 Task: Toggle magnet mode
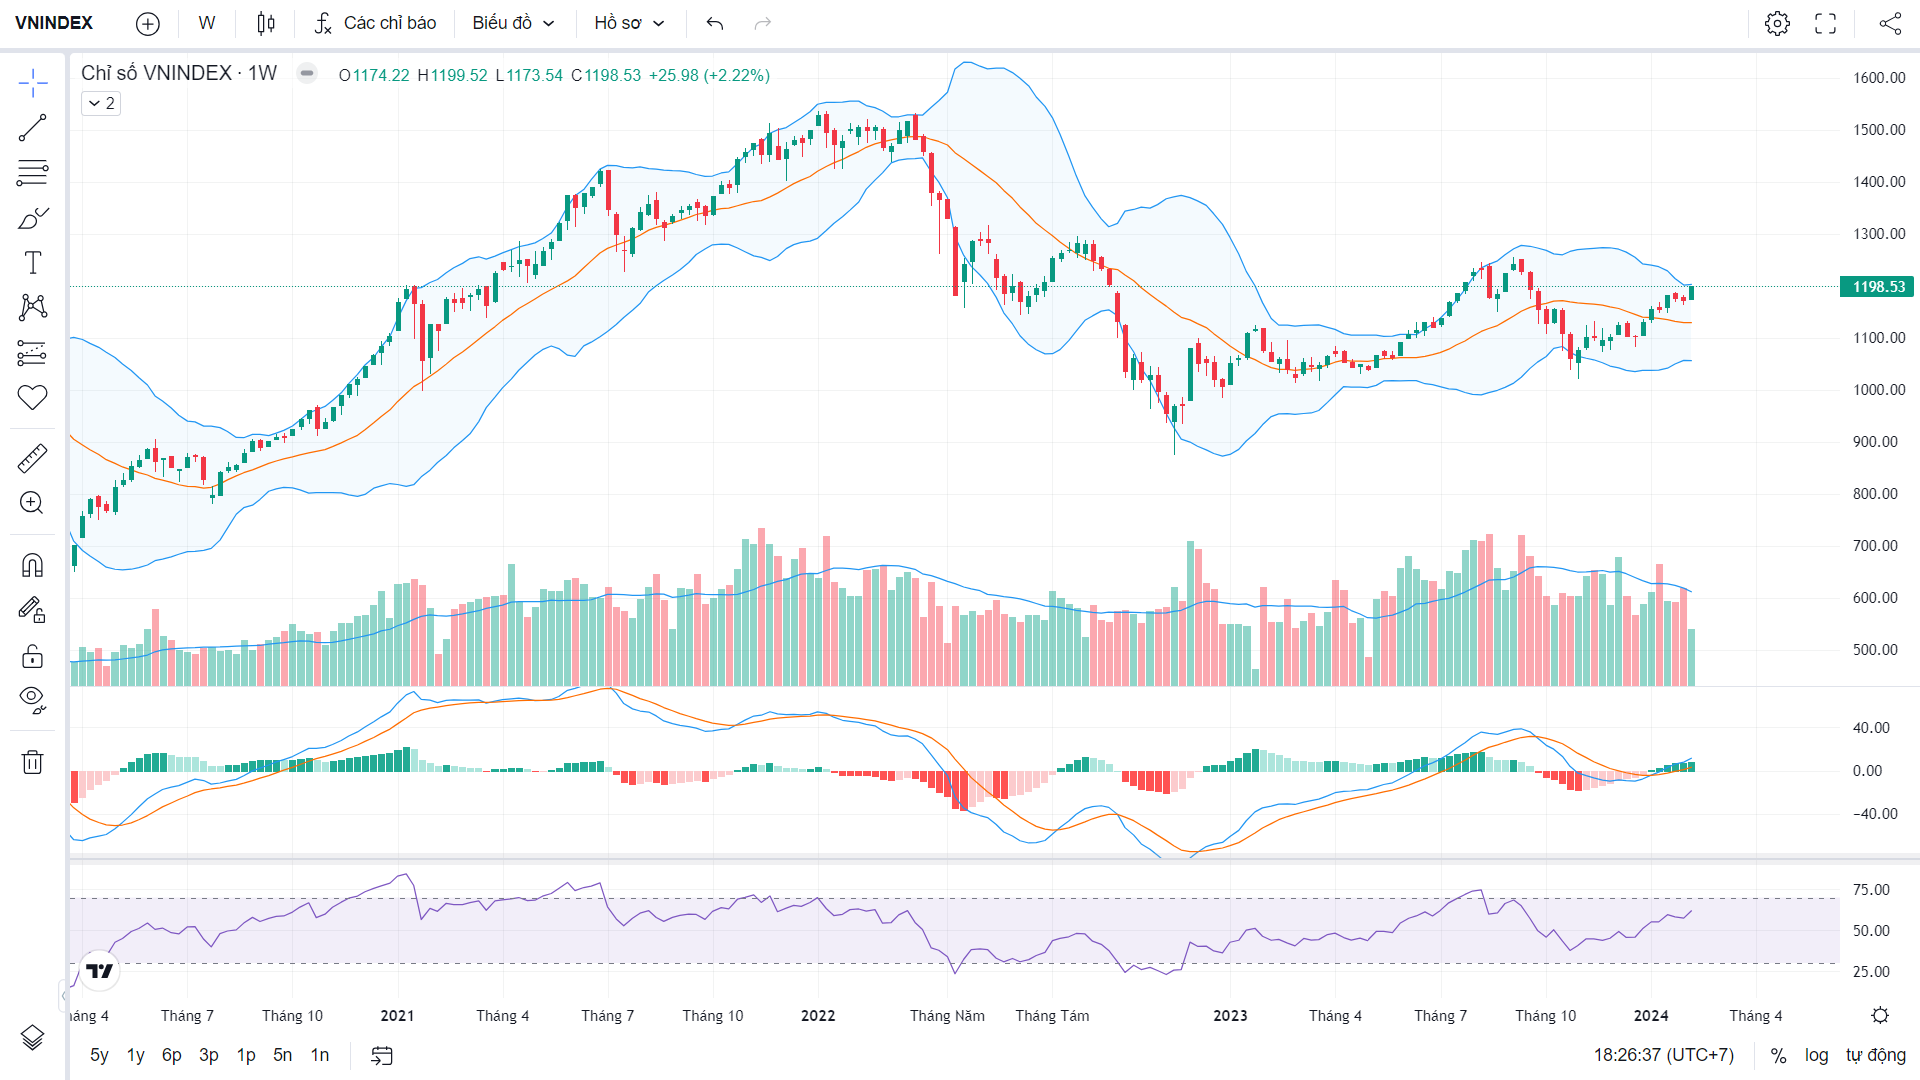[x=33, y=566]
